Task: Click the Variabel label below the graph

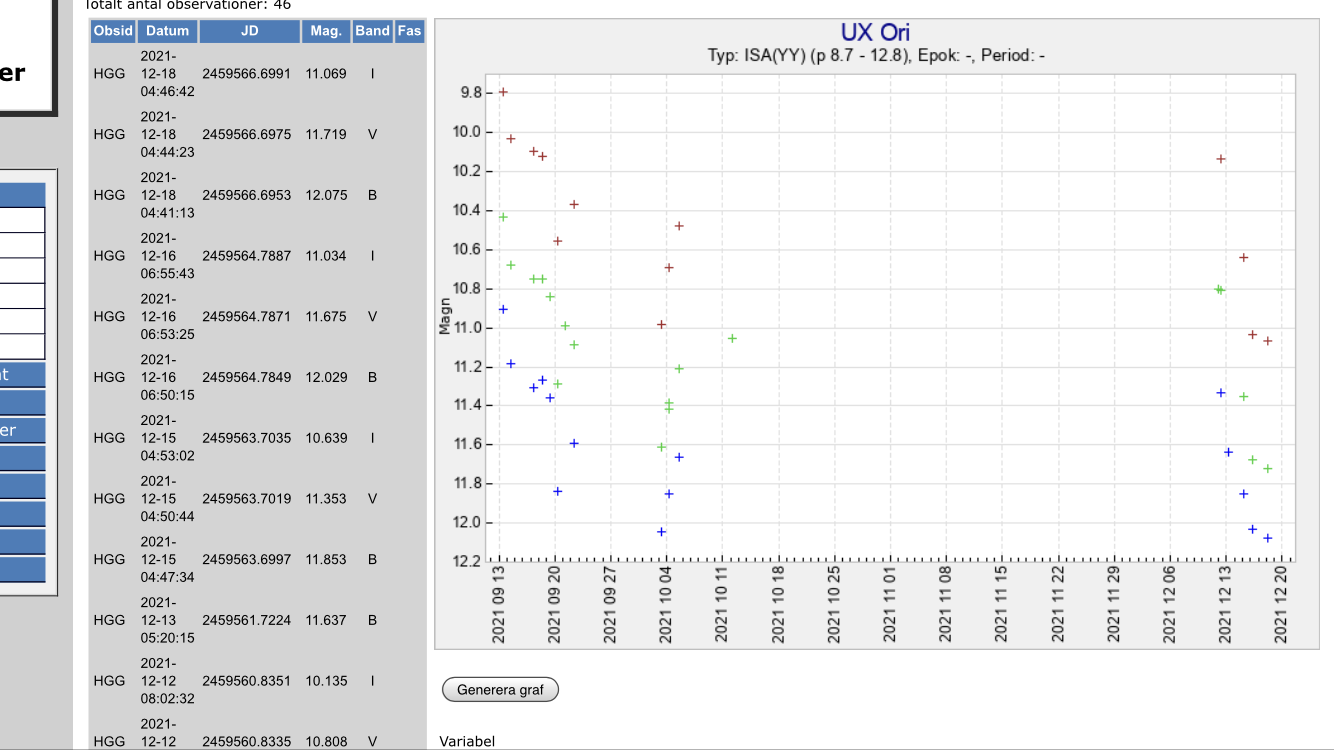Action: coord(467,741)
